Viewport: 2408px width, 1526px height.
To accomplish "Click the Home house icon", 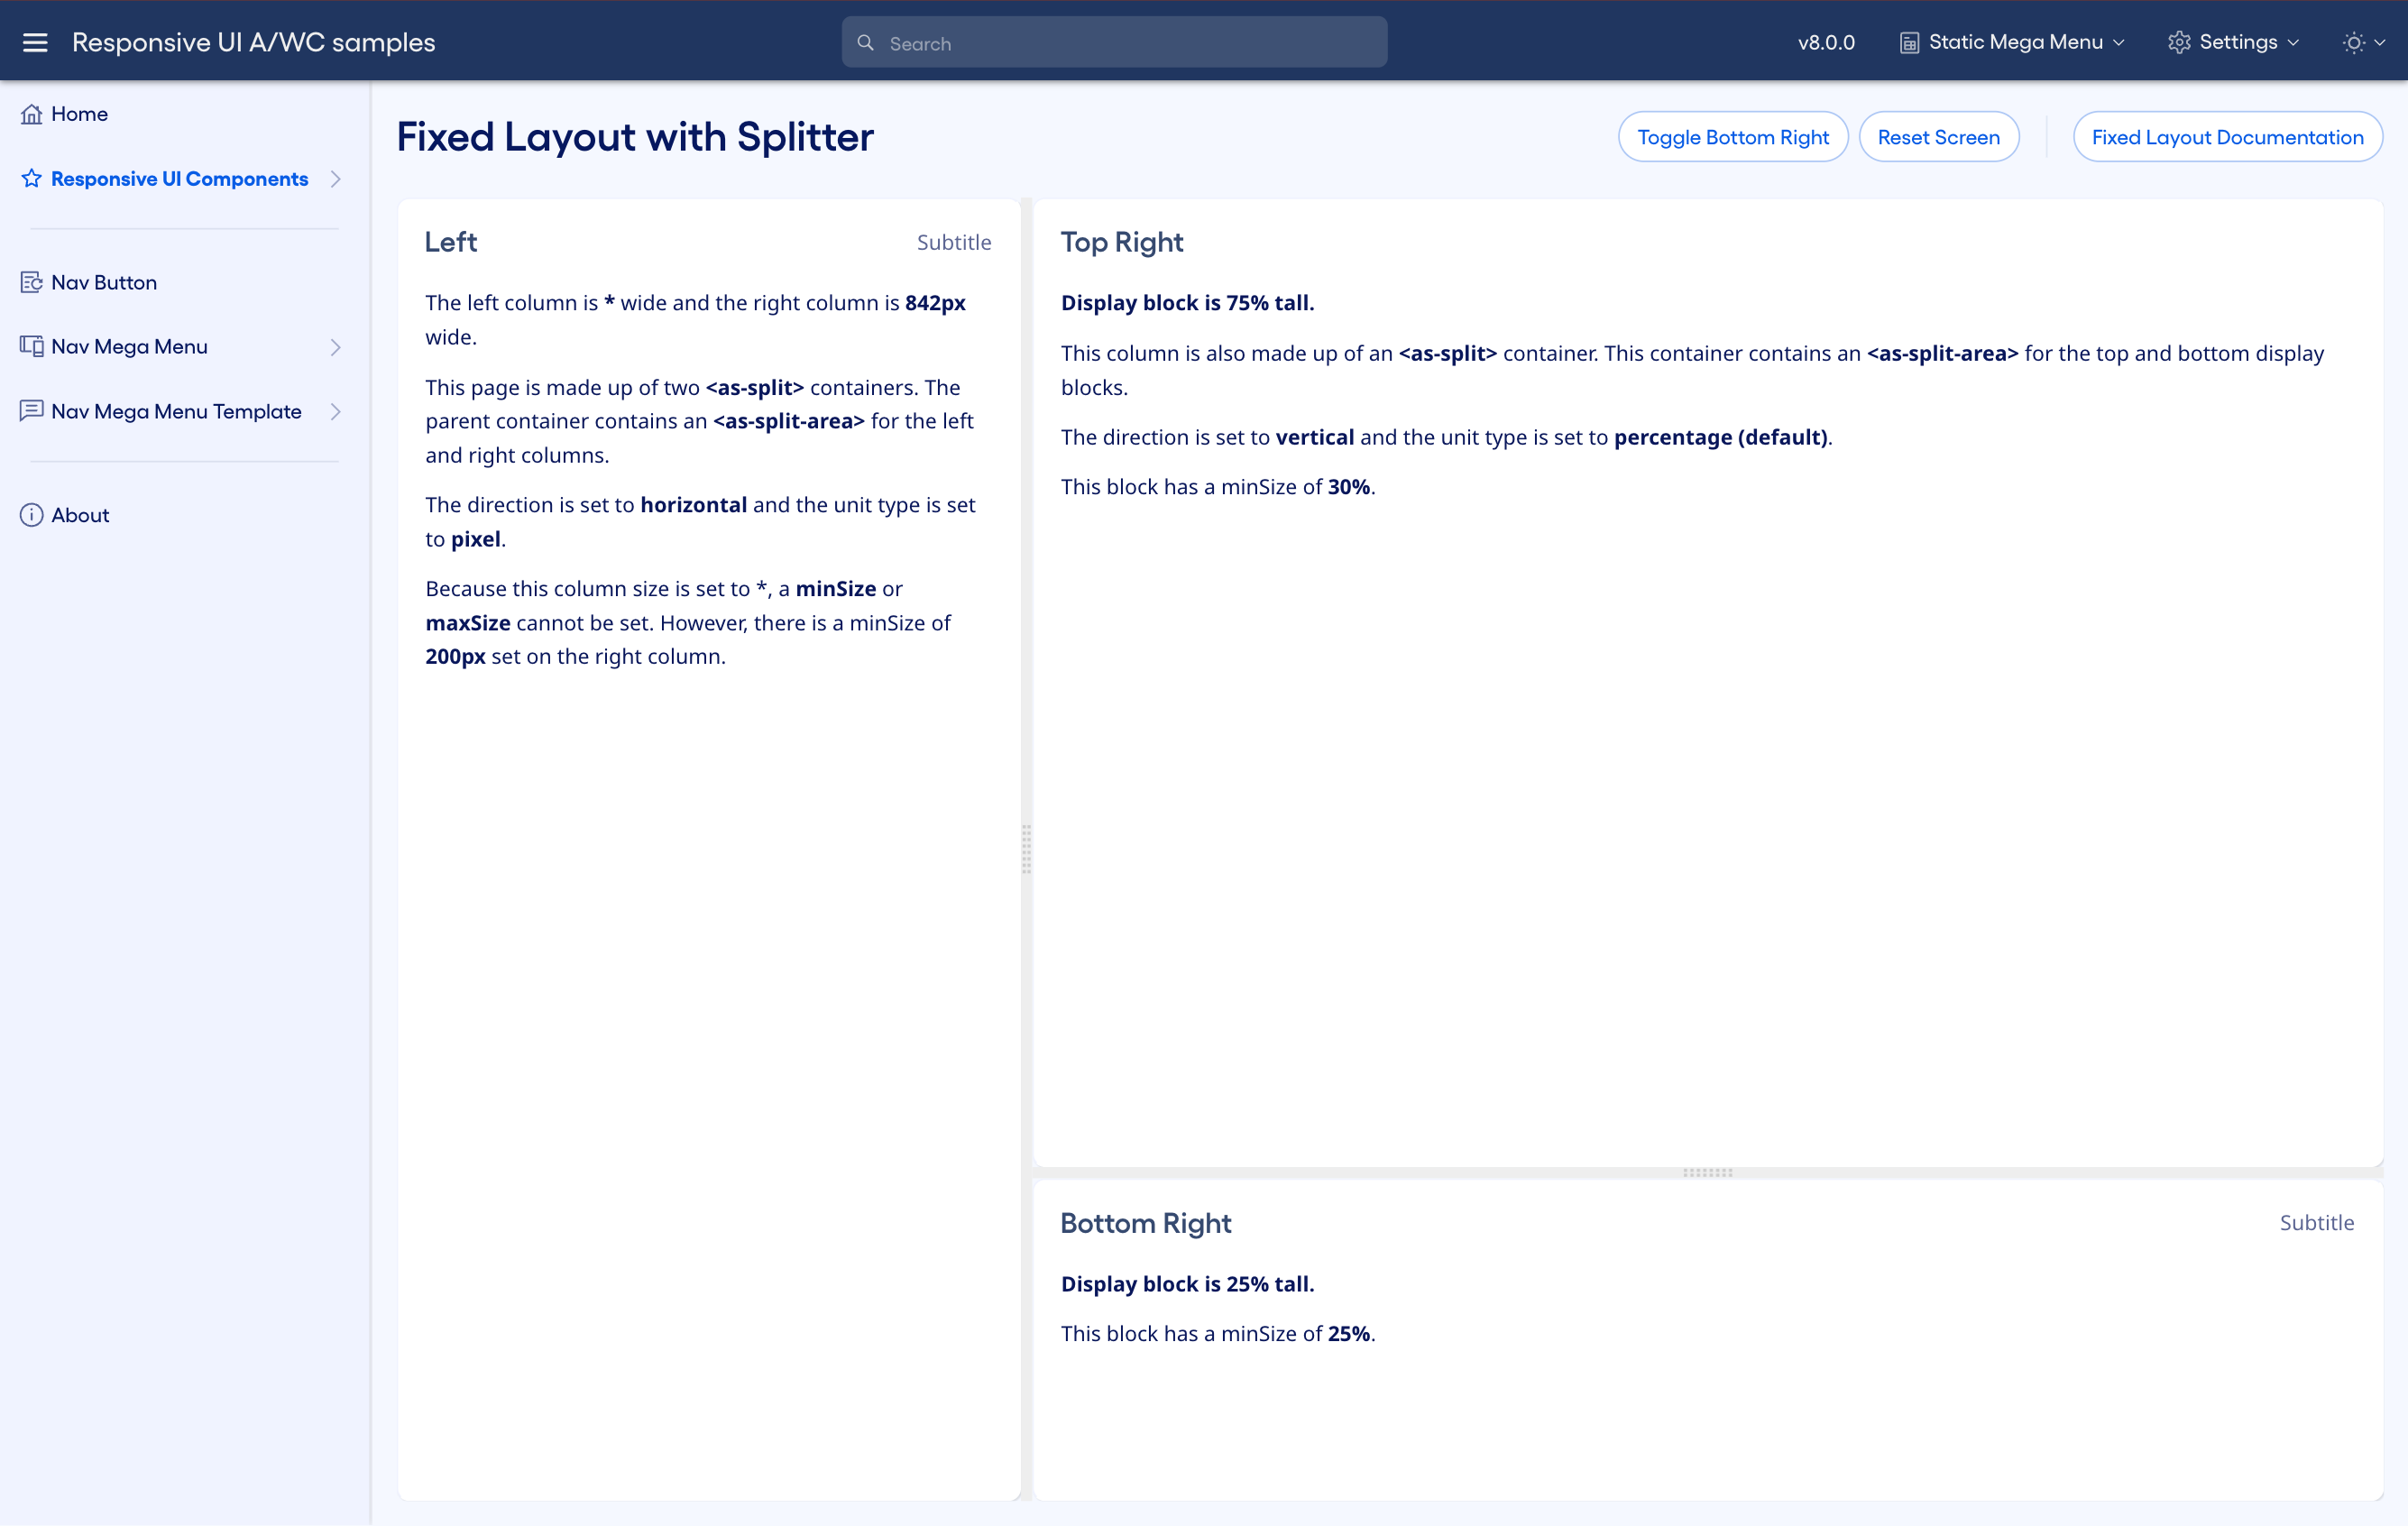I will (x=31, y=114).
